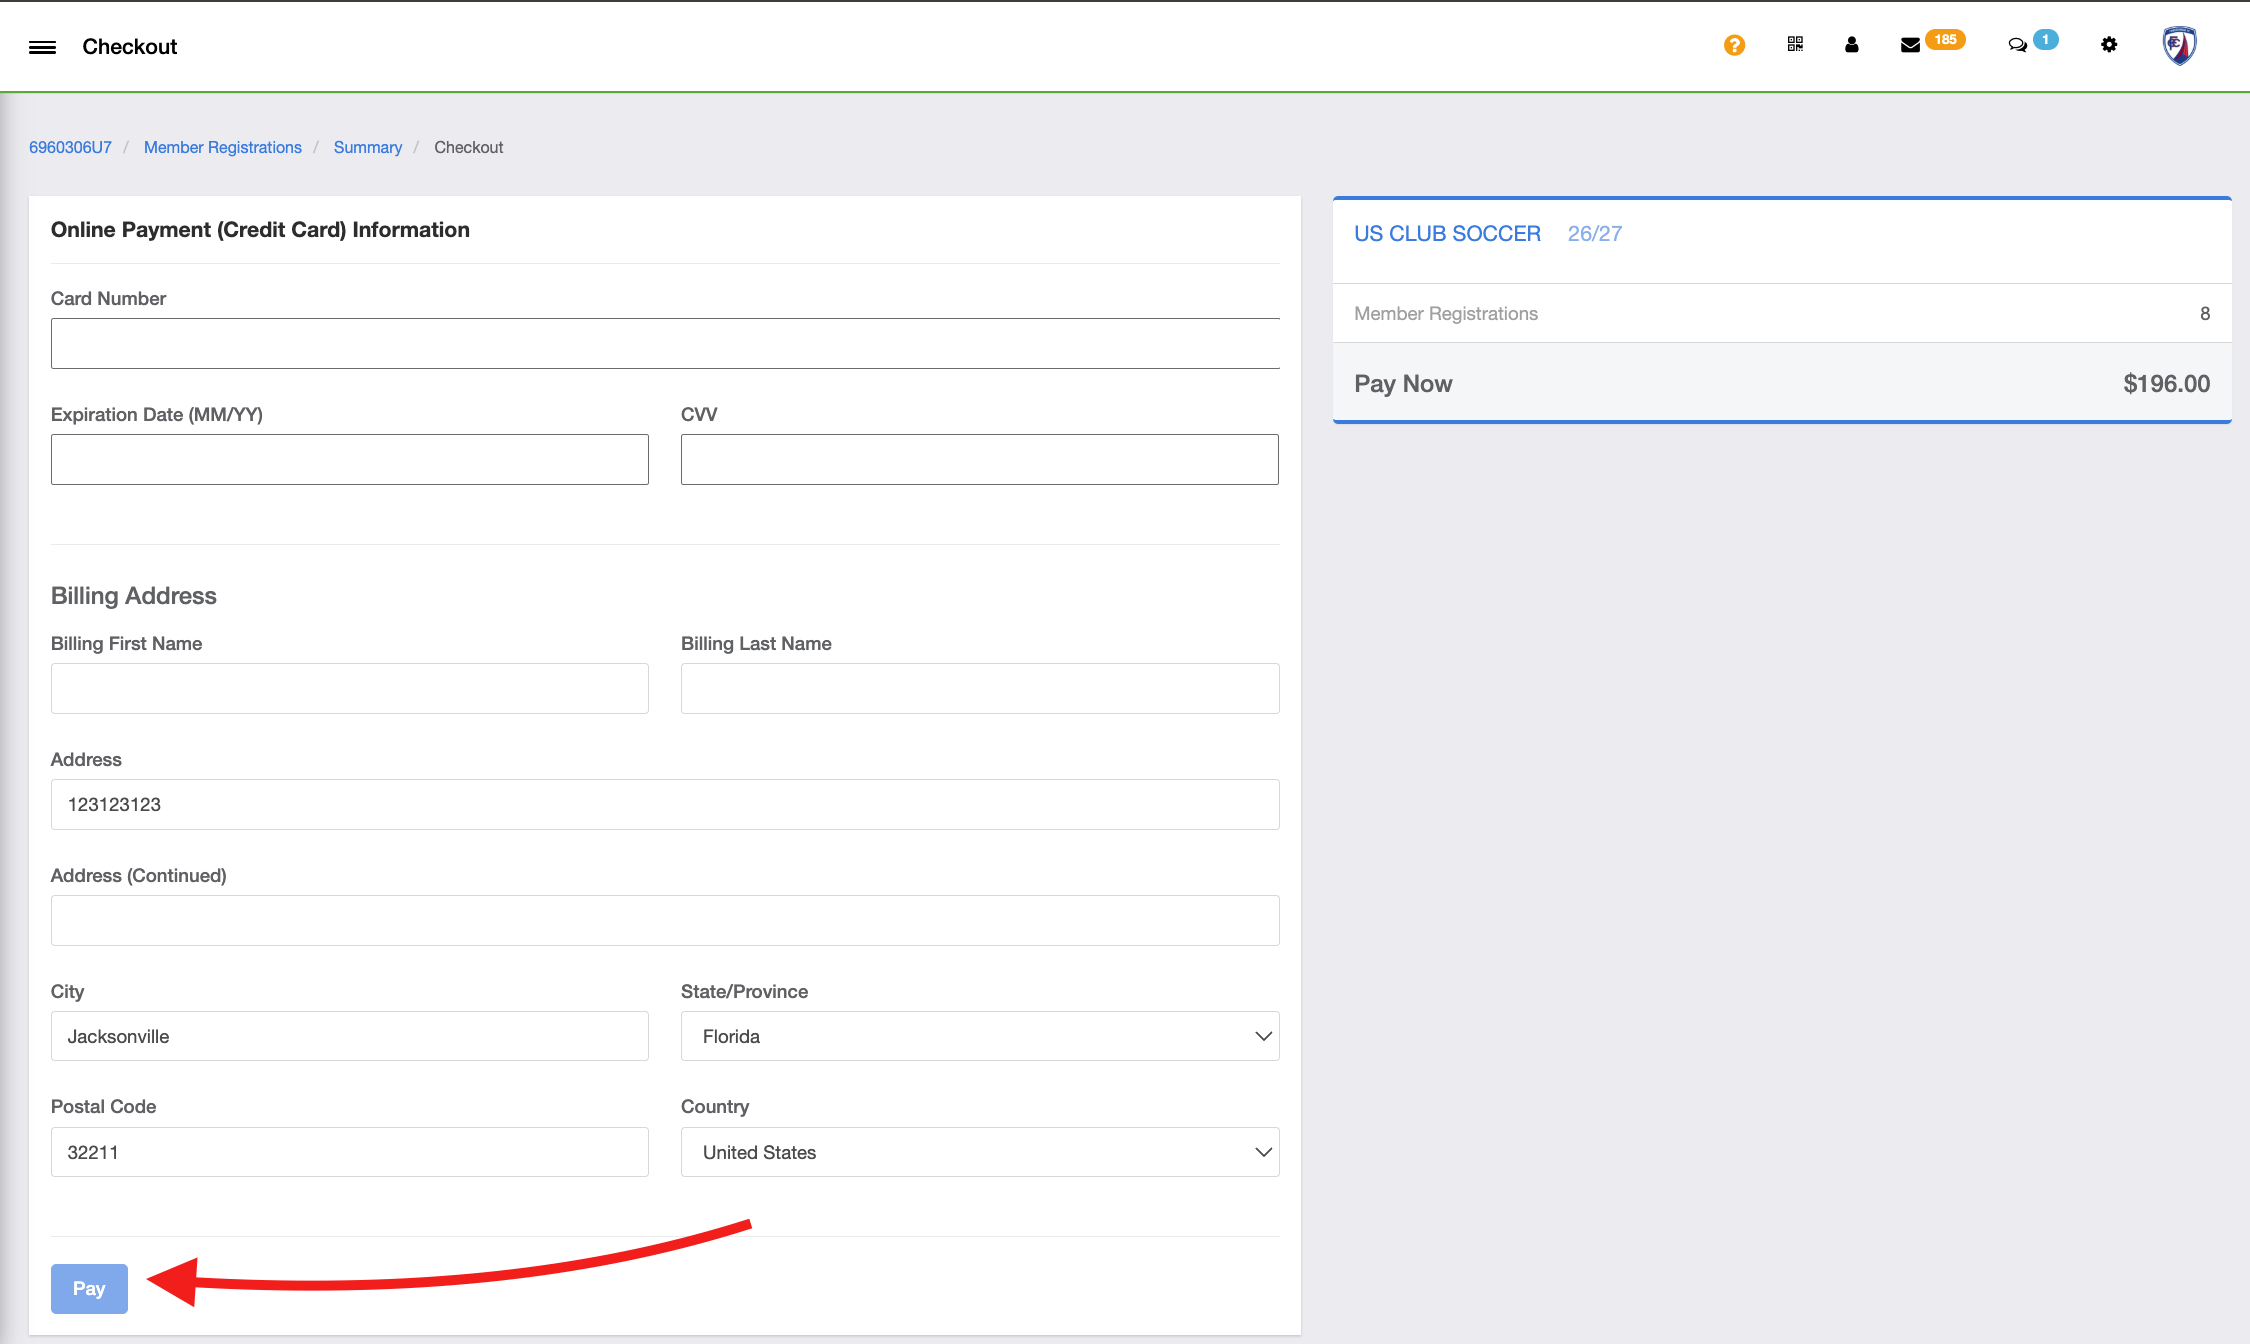The image size is (2250, 1344).
Task: Open the orange help question mark
Action: tap(1734, 45)
